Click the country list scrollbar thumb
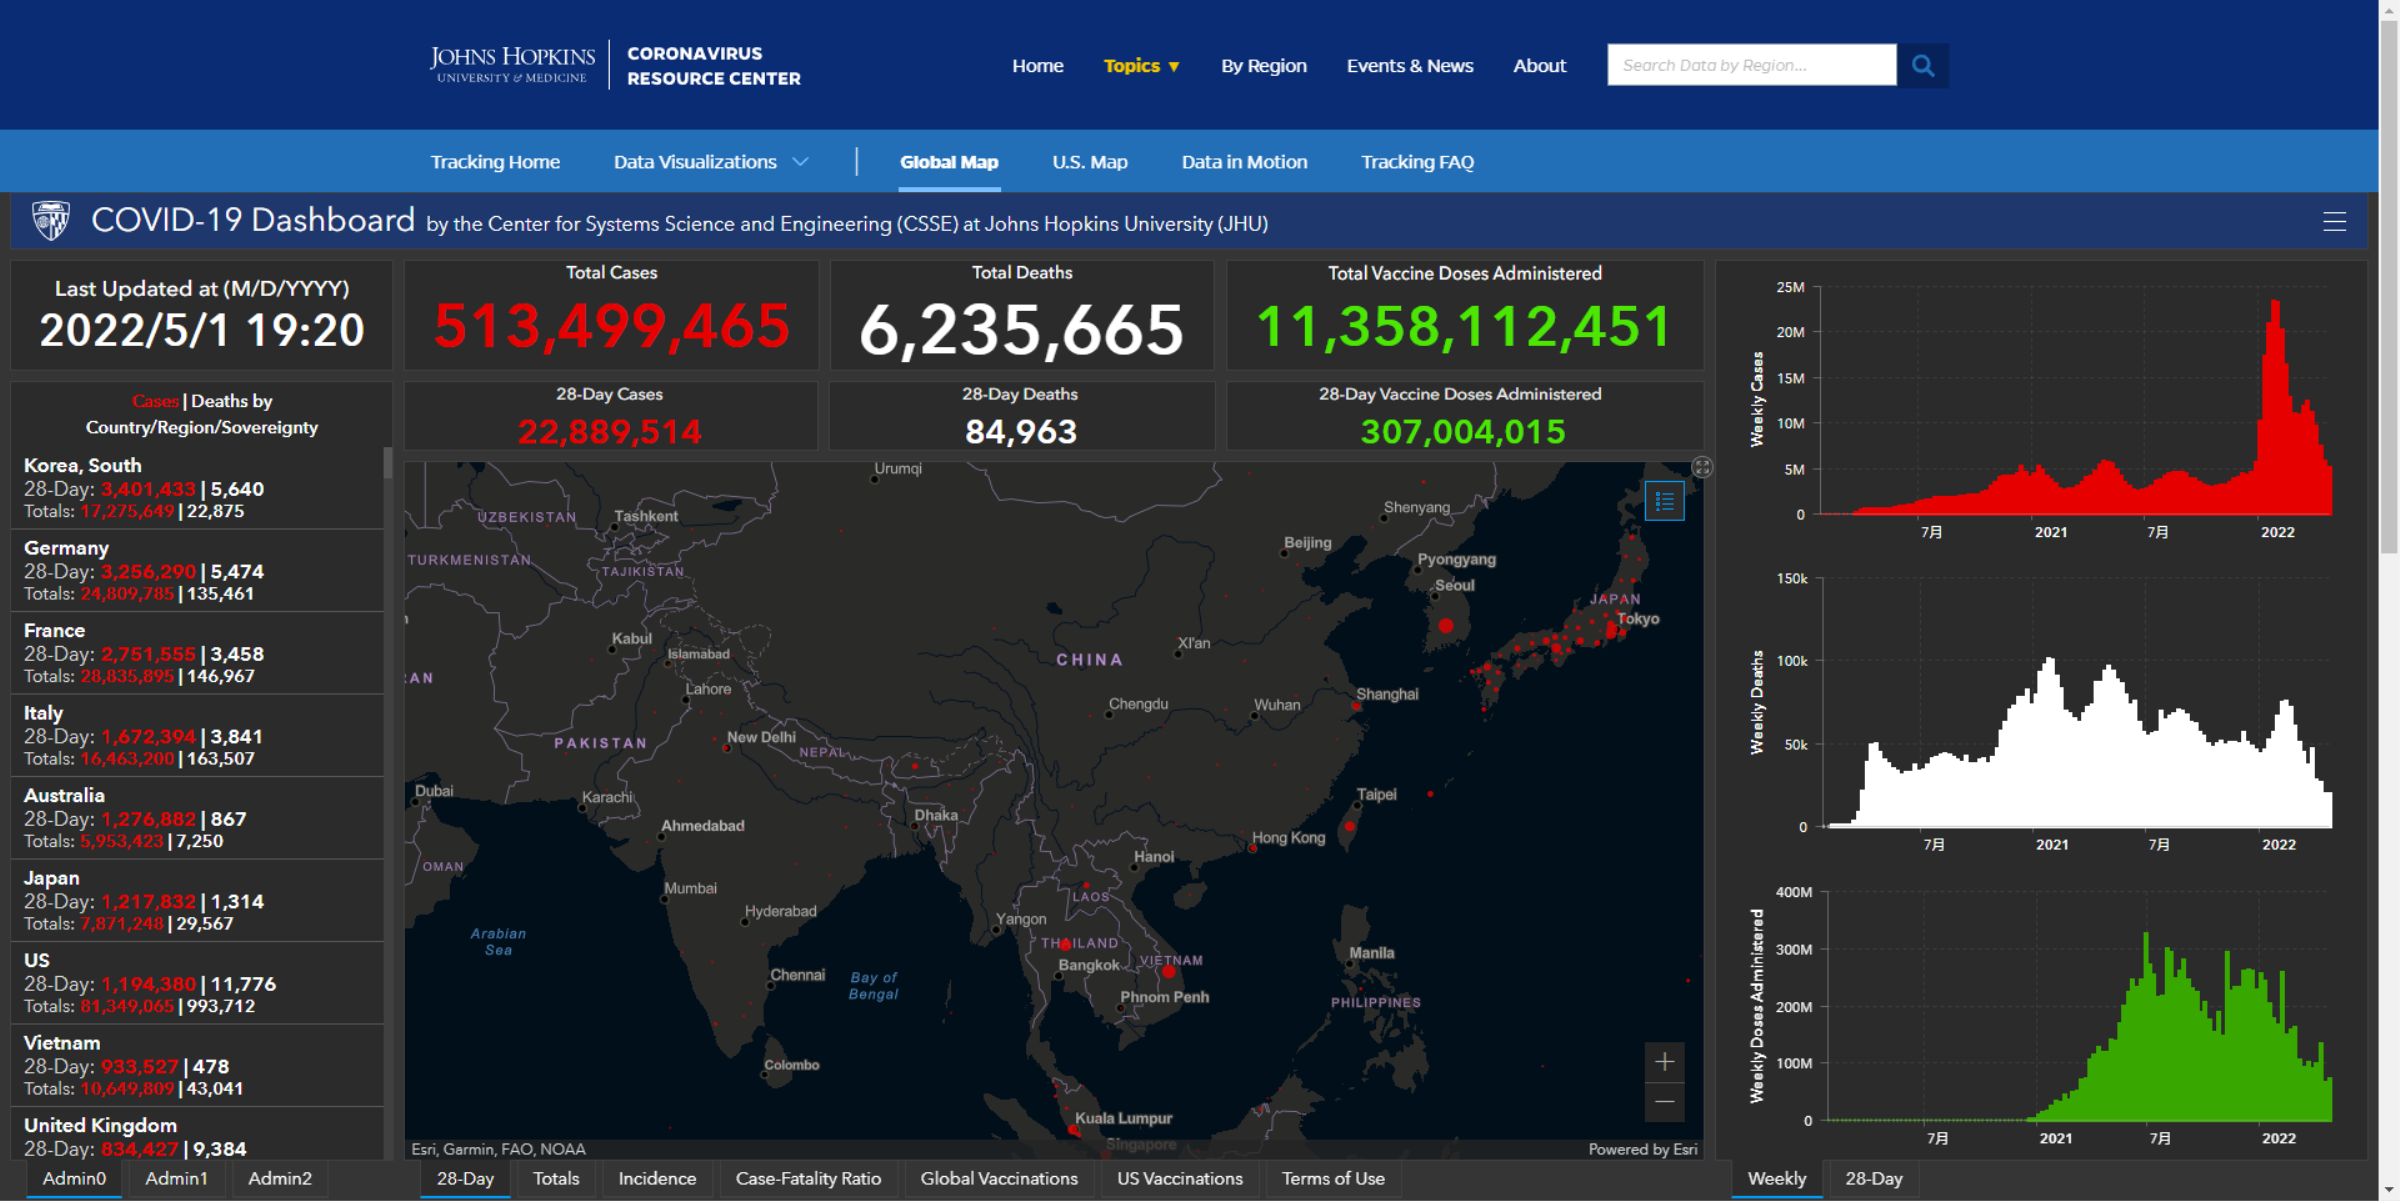The height and width of the screenshot is (1201, 2400). pos(388,463)
